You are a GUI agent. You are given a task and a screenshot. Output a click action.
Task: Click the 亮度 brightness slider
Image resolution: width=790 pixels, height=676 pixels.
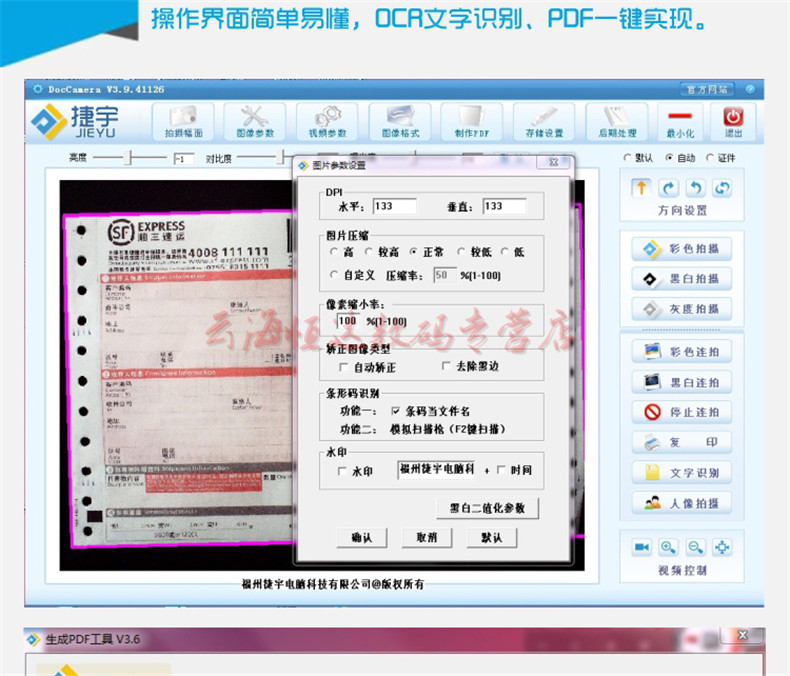click(129, 158)
